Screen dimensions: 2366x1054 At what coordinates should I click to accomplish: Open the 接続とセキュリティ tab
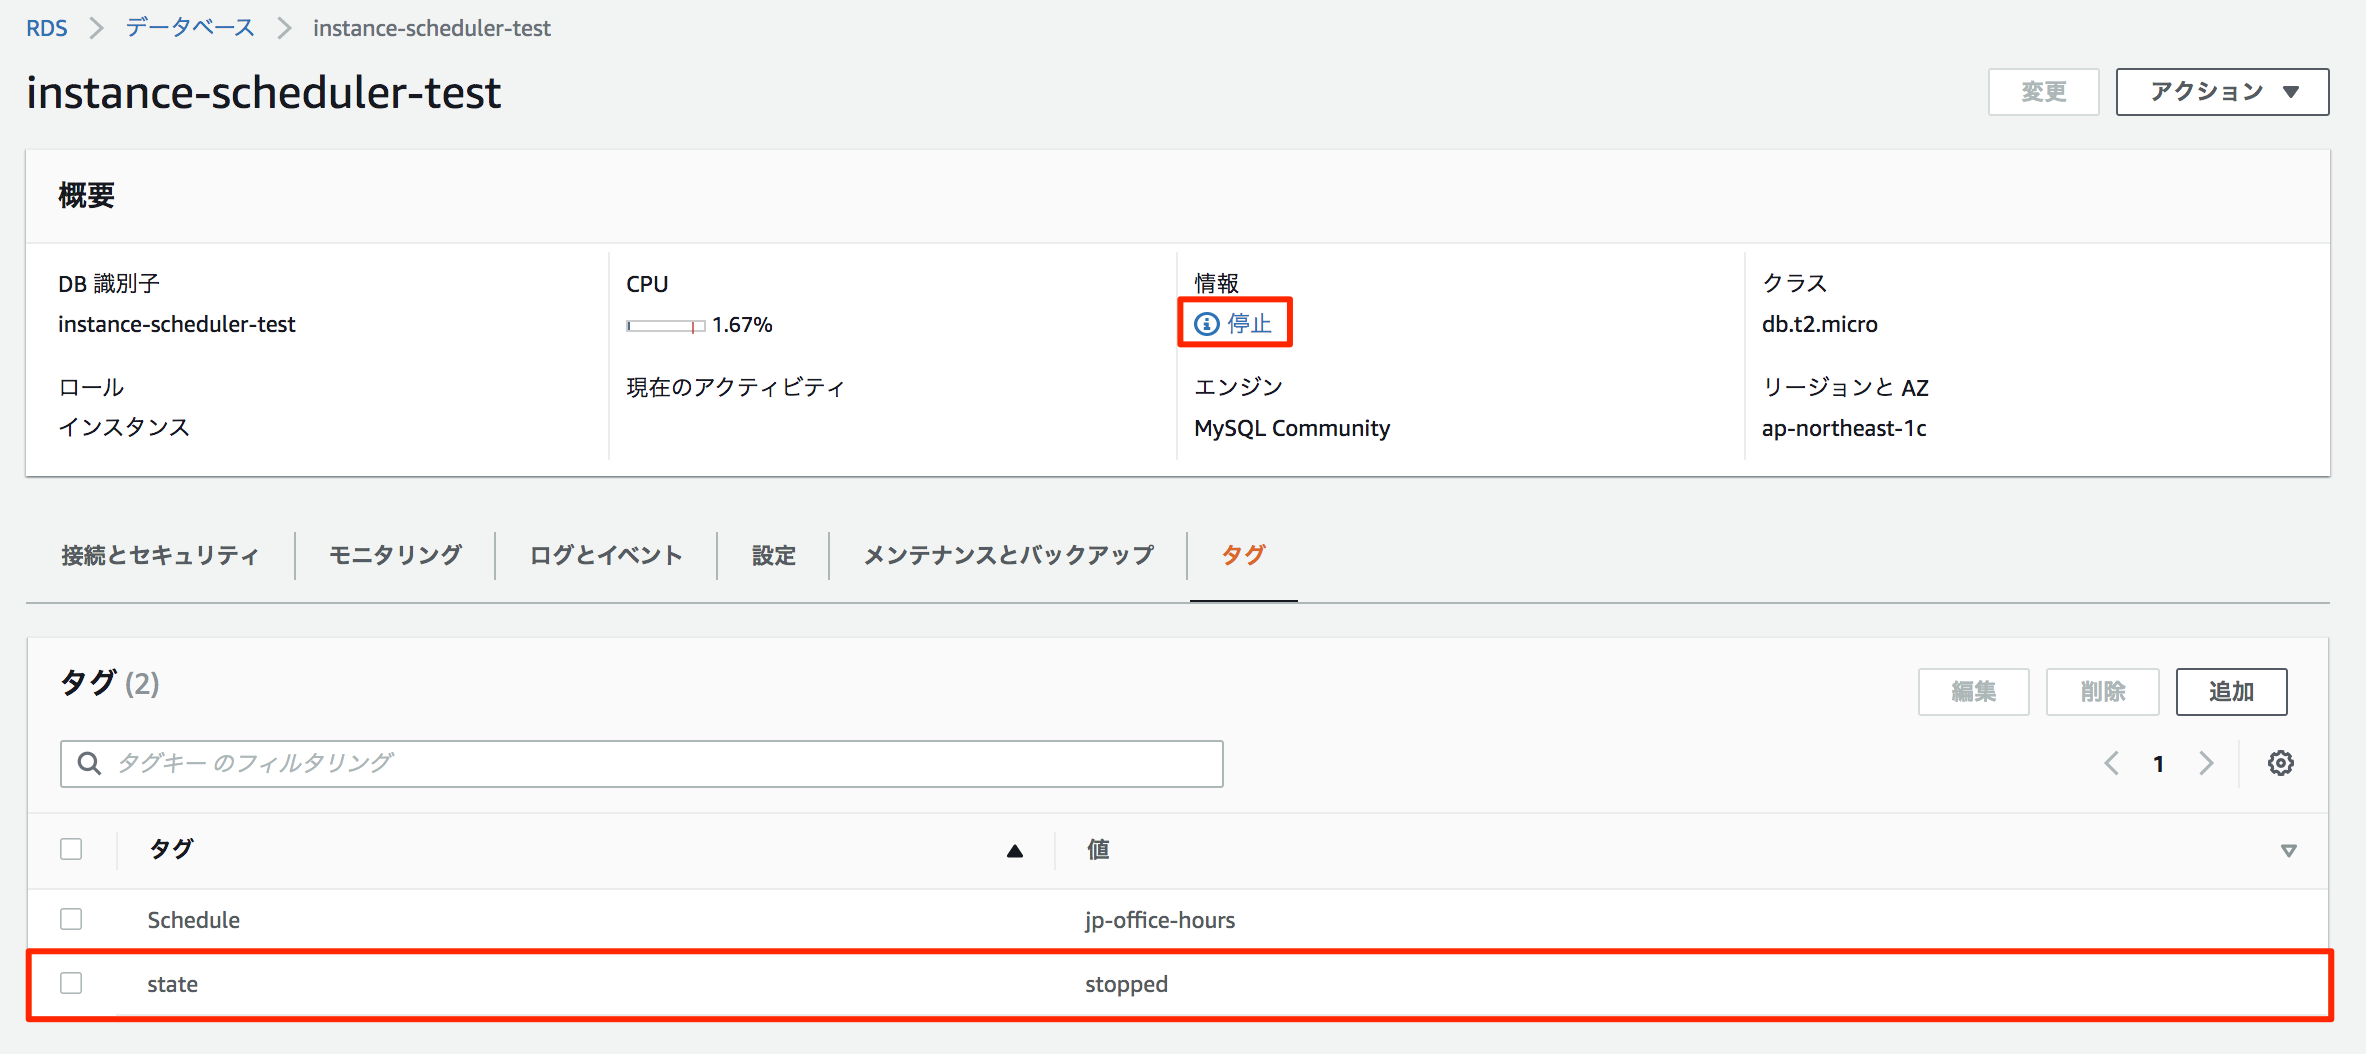160,555
